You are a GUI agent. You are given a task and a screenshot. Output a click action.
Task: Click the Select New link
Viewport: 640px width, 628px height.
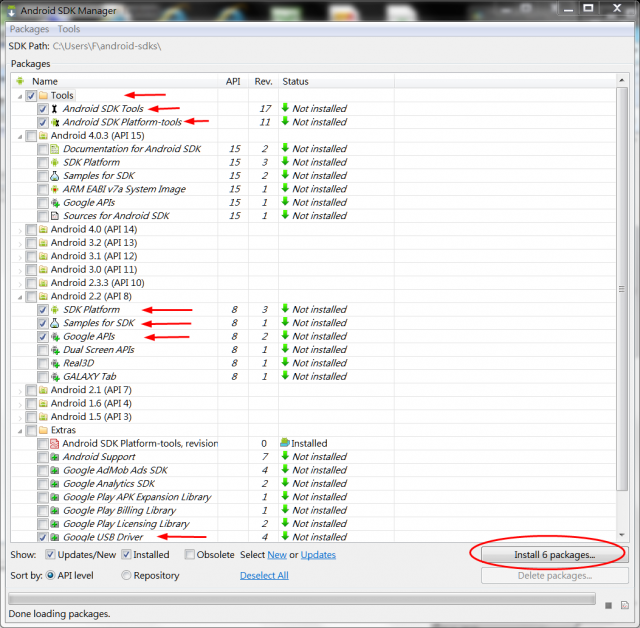(x=277, y=555)
